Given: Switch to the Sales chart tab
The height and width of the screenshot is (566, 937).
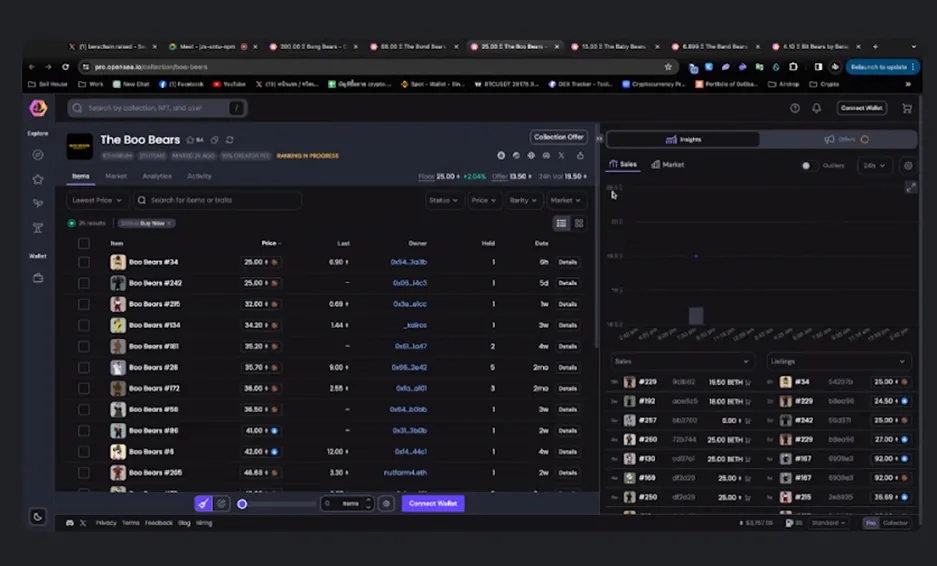Looking at the screenshot, I should (x=623, y=164).
